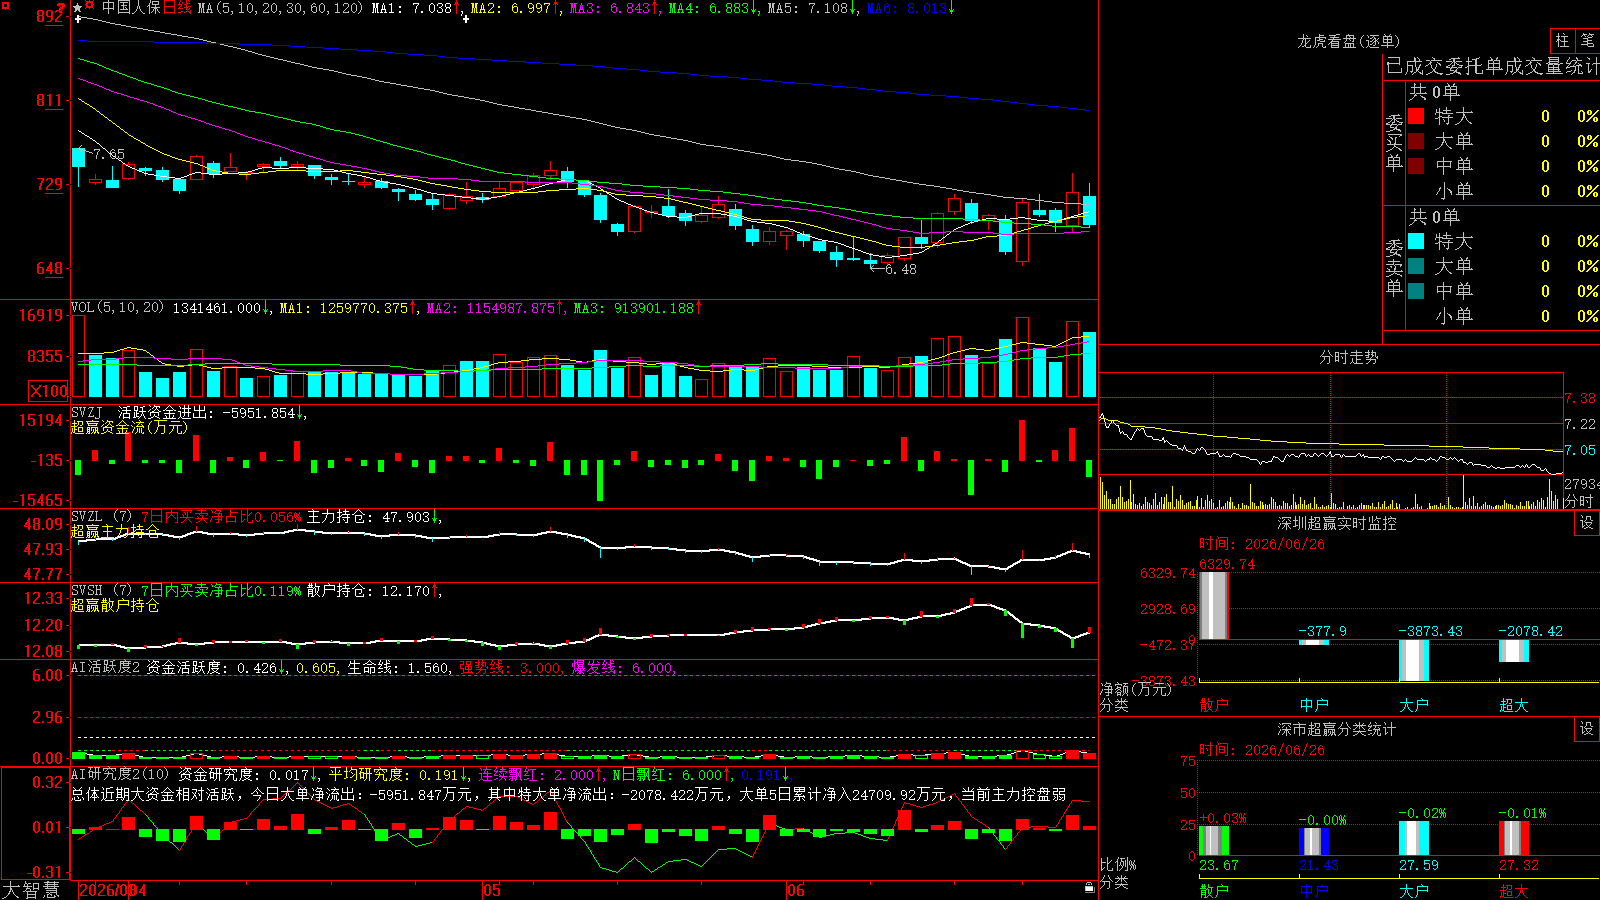Click the red 特大 buy-order color swatch
Viewport: 1600px width, 900px height.
click(x=1416, y=116)
